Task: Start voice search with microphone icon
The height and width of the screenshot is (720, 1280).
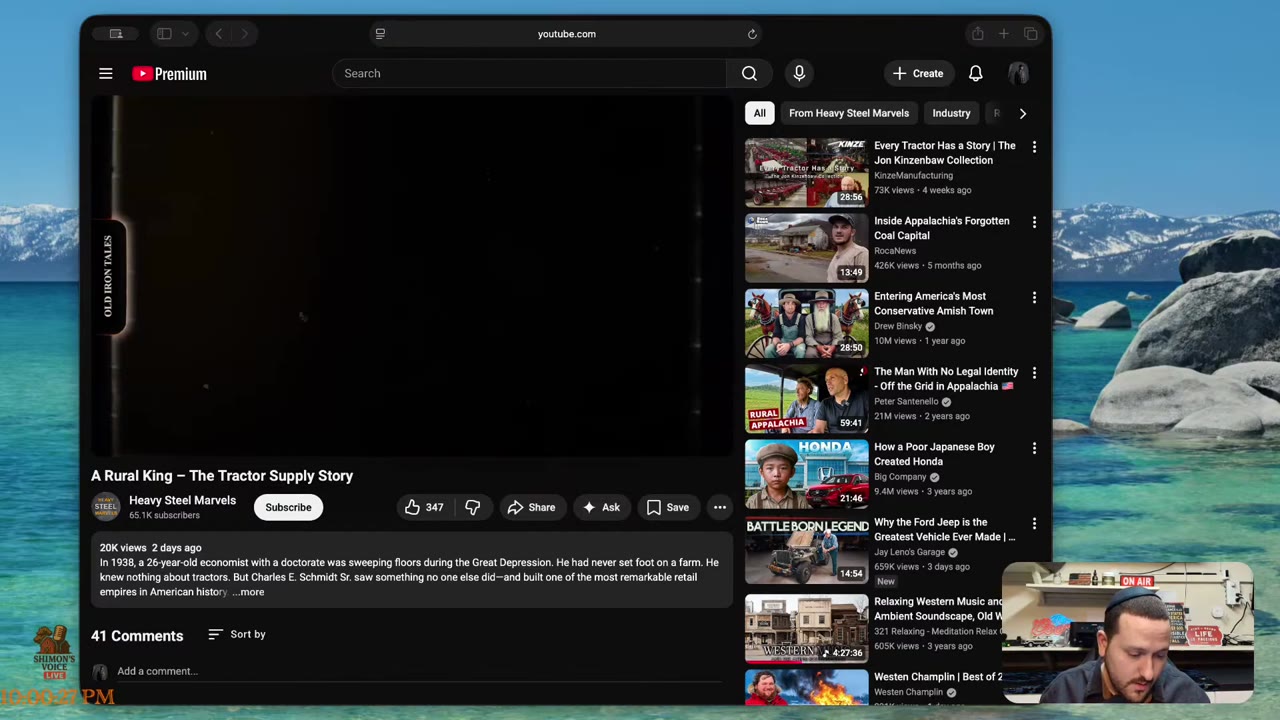Action: pos(799,73)
